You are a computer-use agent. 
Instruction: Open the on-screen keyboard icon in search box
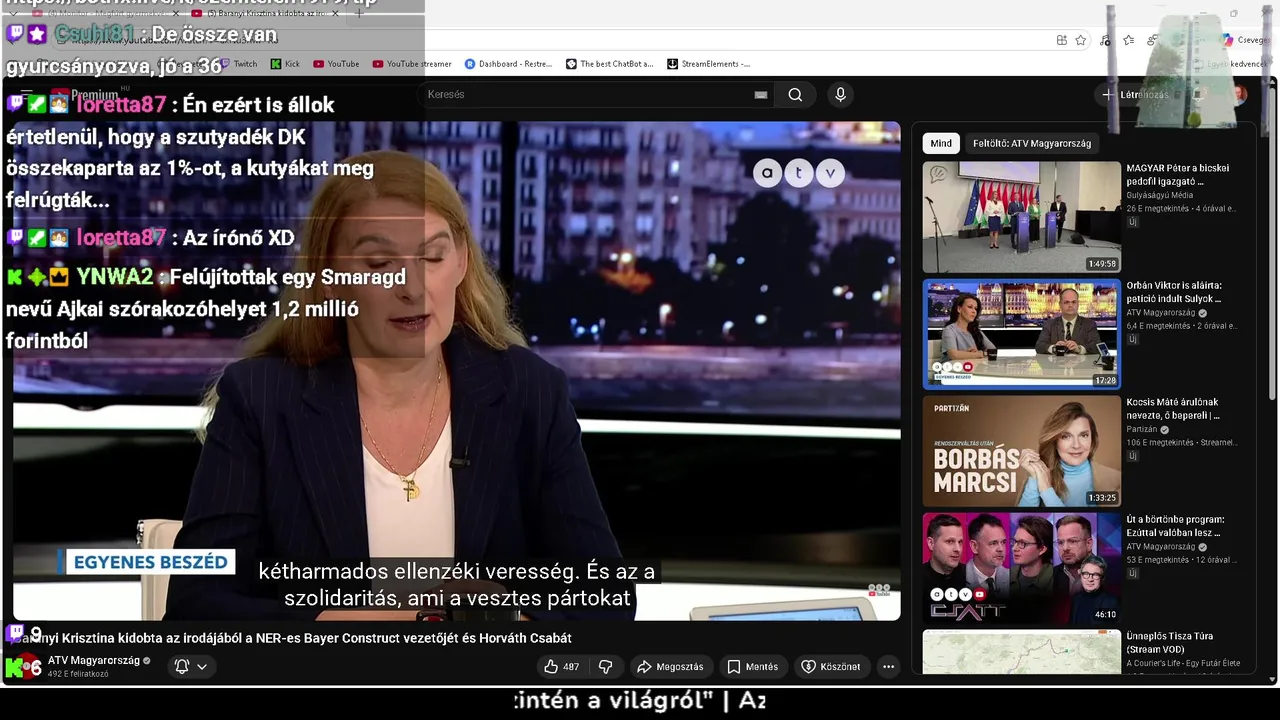point(761,94)
